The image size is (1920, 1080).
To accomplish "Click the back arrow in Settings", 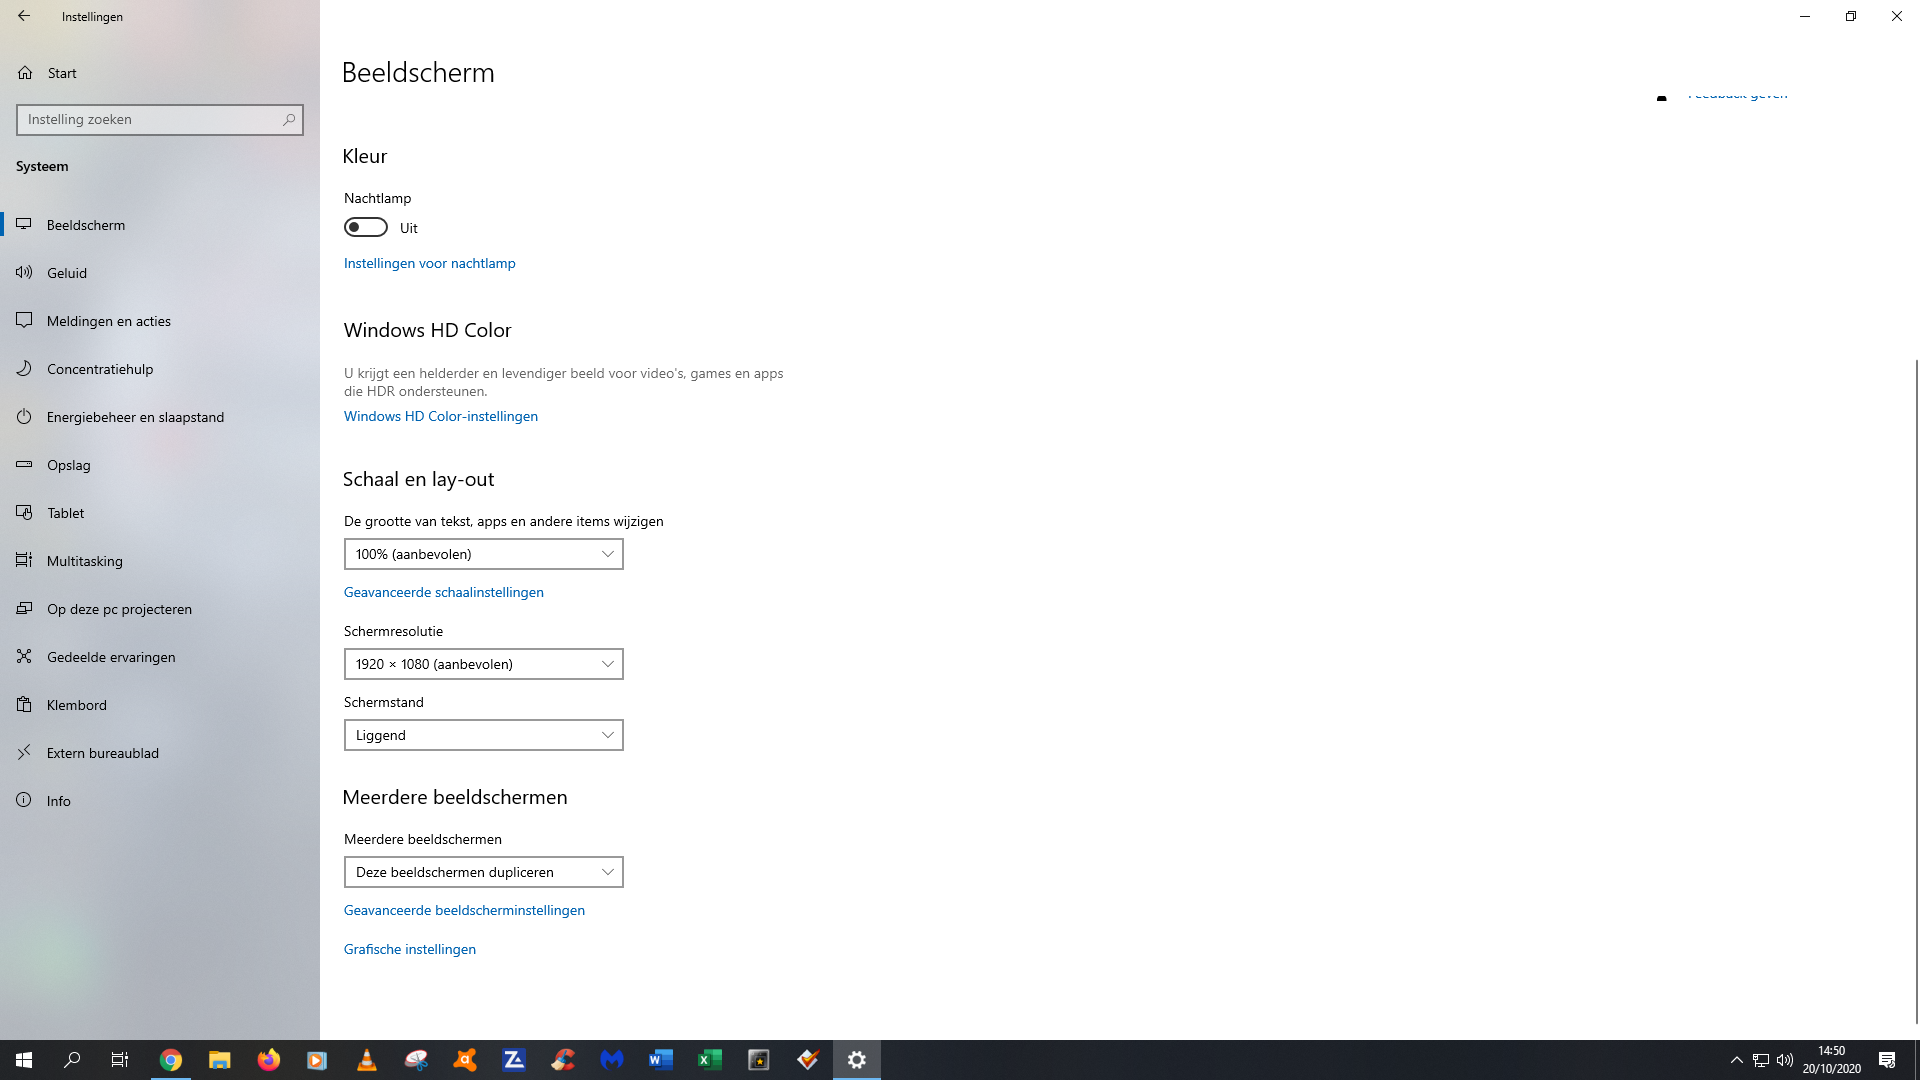I will coord(24,16).
